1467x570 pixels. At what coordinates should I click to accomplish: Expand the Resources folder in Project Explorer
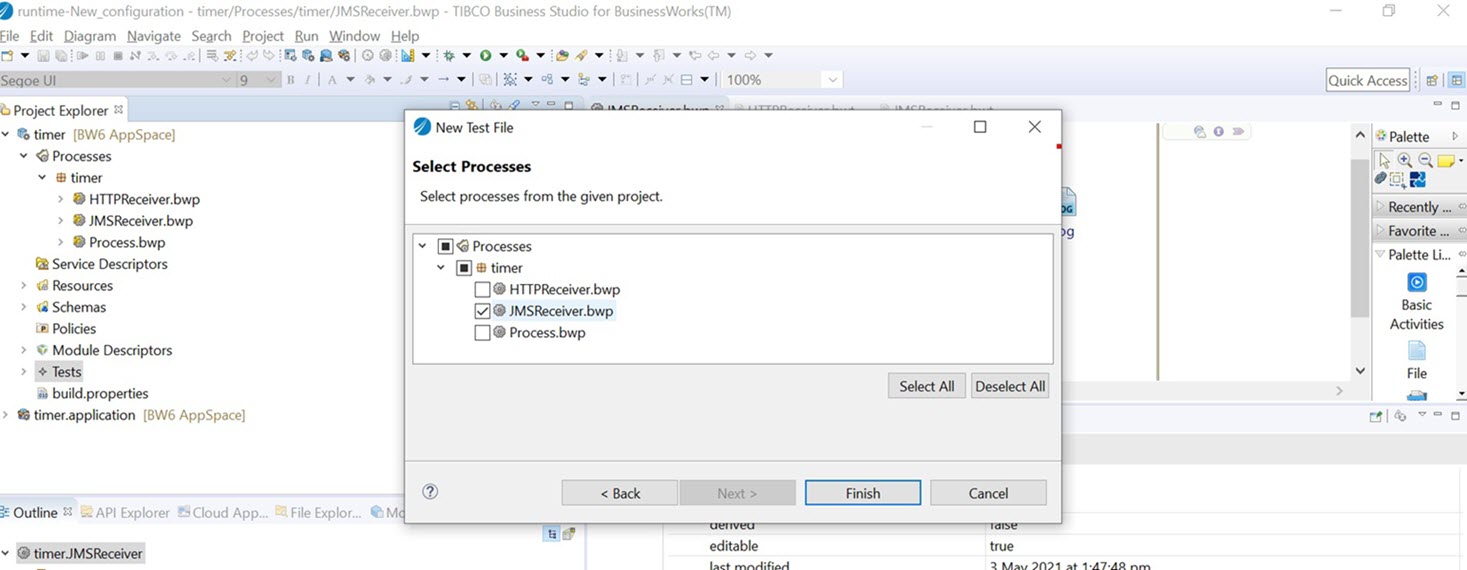[x=24, y=286]
